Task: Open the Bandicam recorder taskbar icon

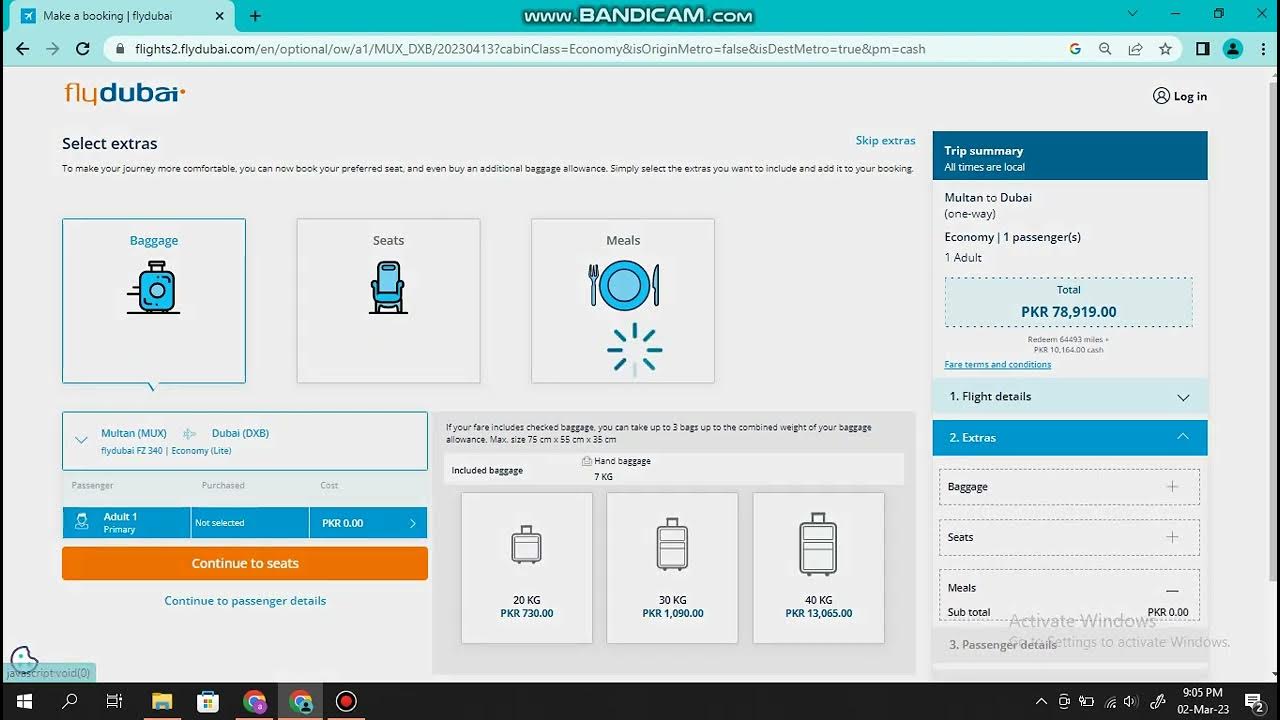Action: [x=346, y=701]
